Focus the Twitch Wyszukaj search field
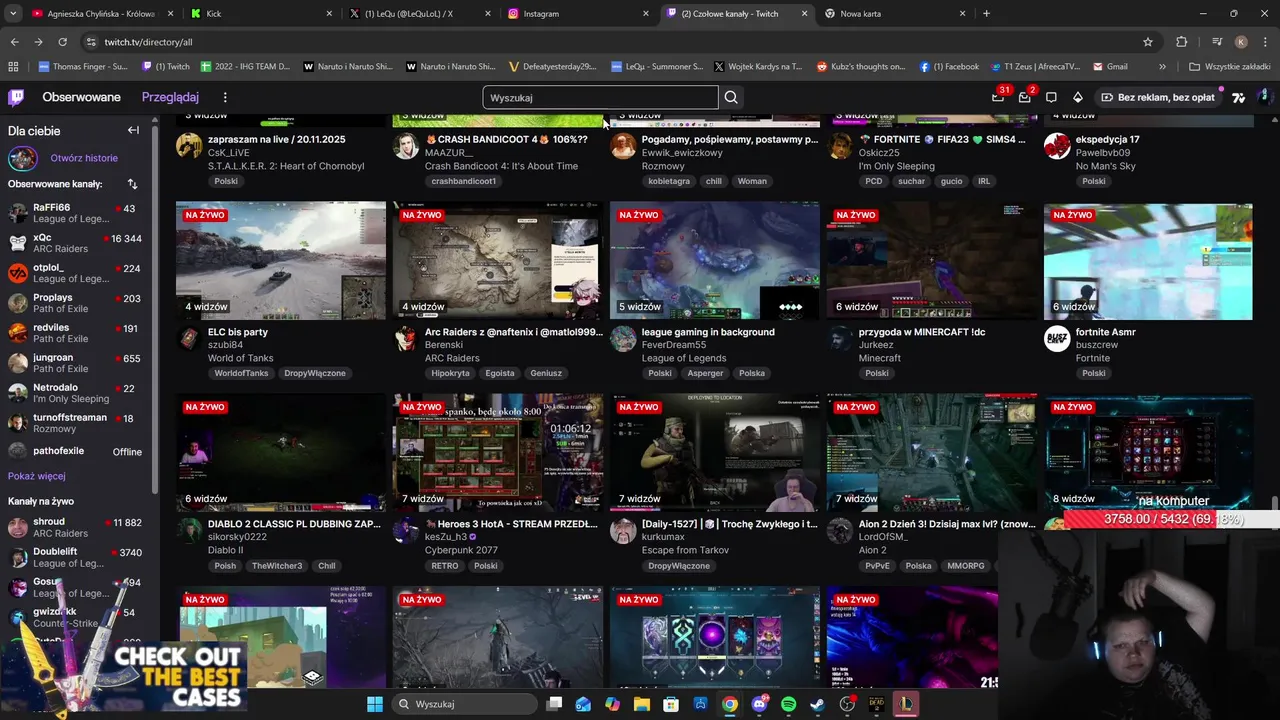Viewport: 1280px width, 720px height. (600, 97)
